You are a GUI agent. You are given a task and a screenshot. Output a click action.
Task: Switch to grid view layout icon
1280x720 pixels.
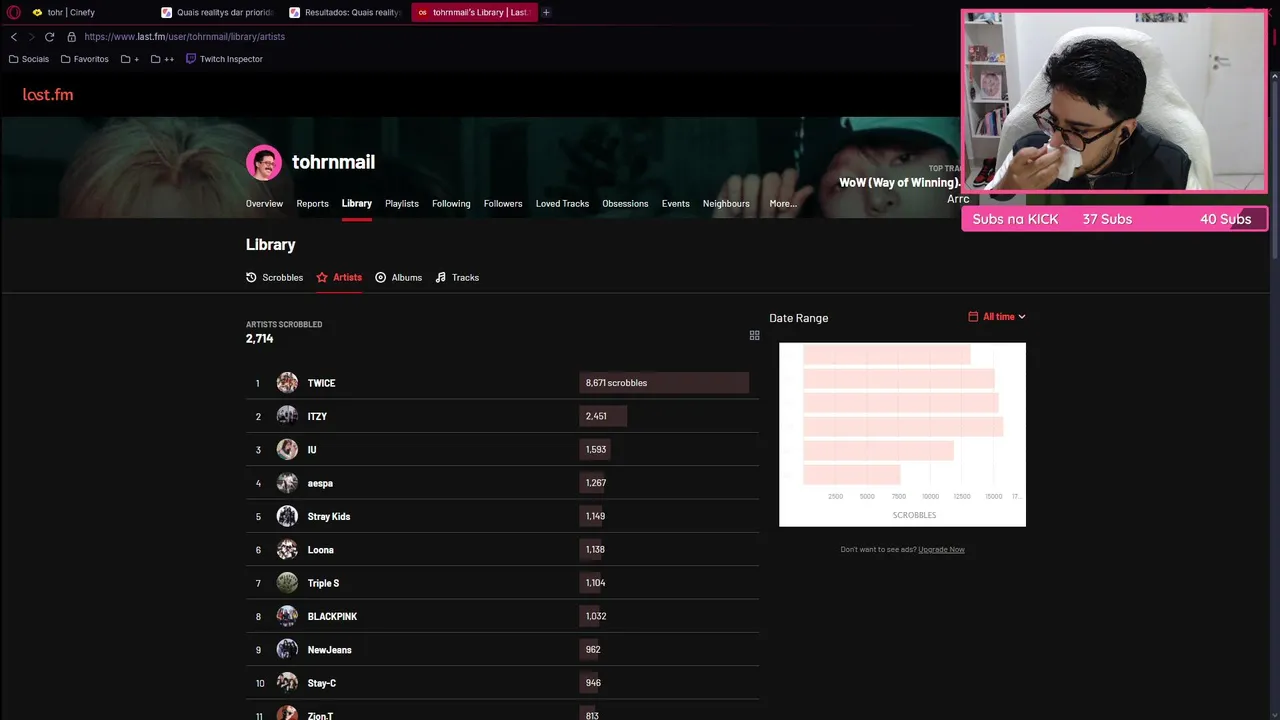pyautogui.click(x=754, y=336)
